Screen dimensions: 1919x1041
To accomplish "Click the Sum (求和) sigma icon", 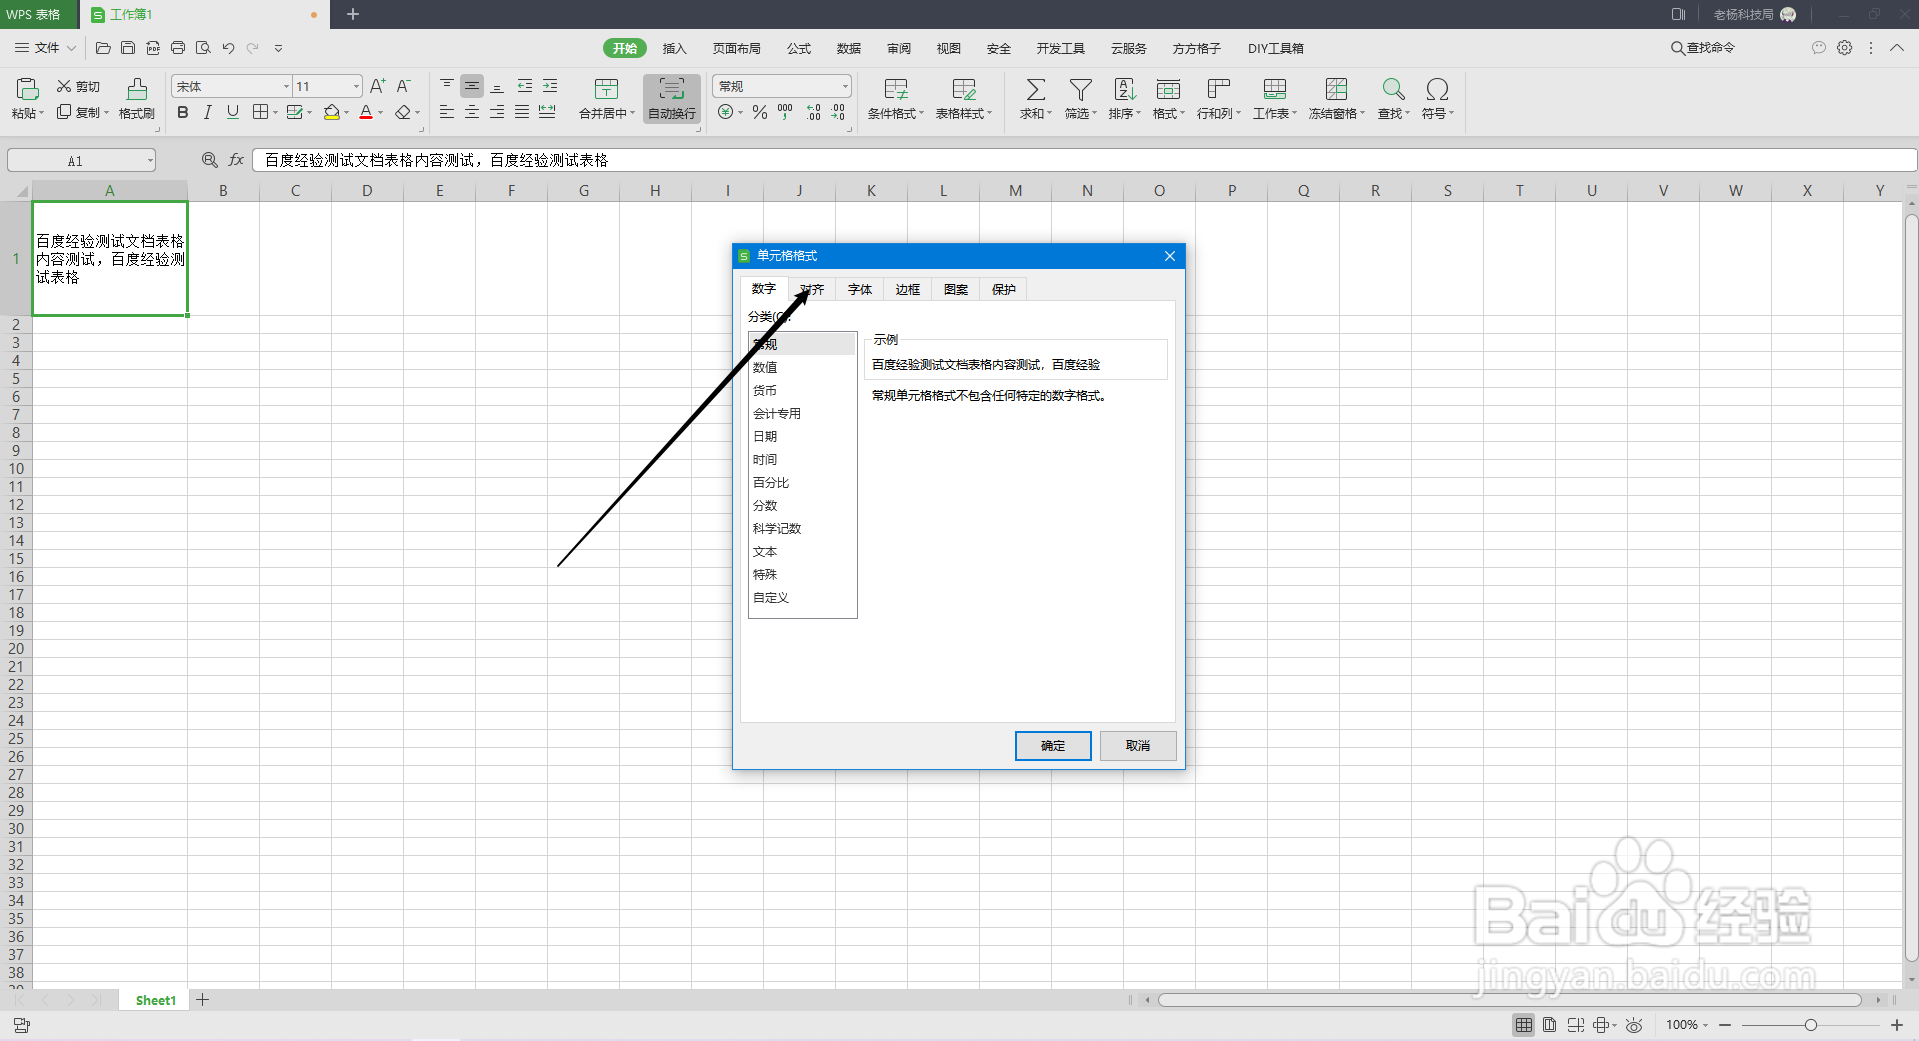I will coord(1036,89).
